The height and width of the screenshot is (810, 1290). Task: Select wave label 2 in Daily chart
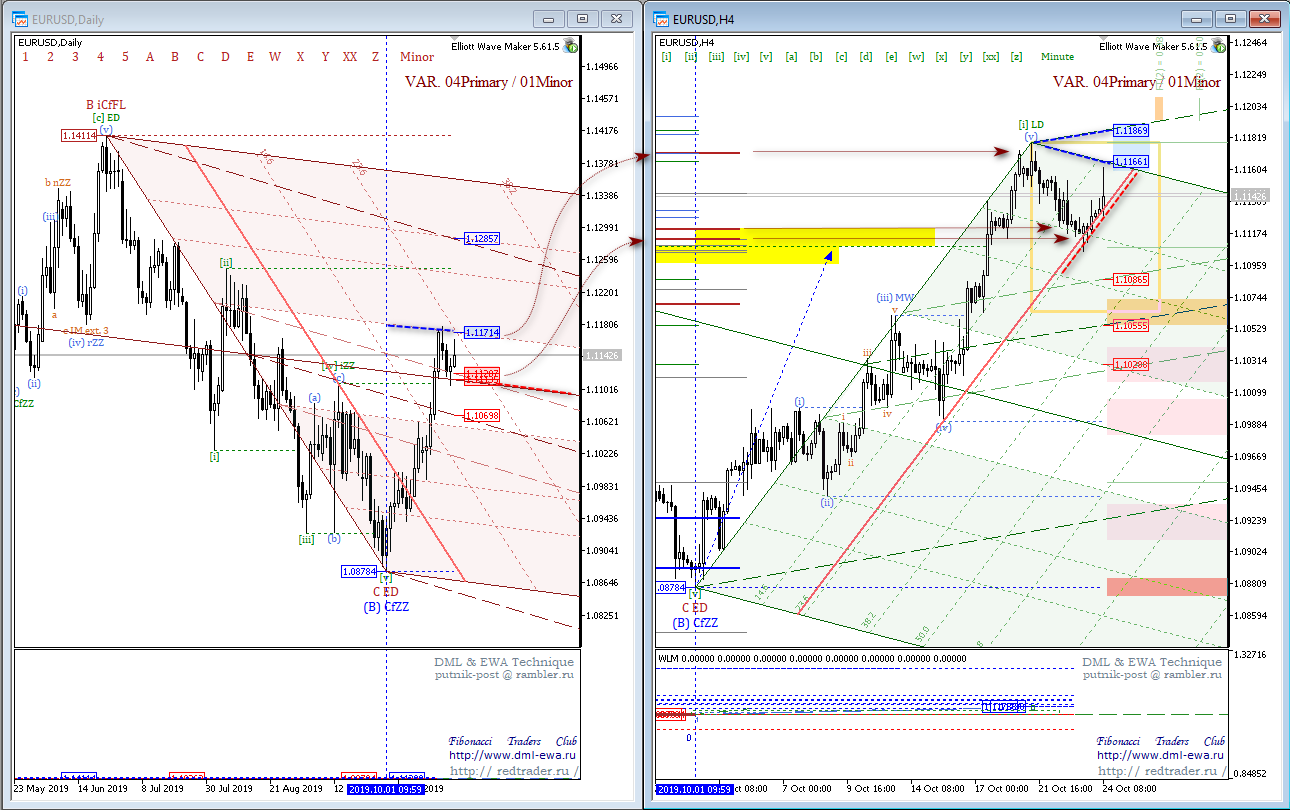(x=50, y=57)
